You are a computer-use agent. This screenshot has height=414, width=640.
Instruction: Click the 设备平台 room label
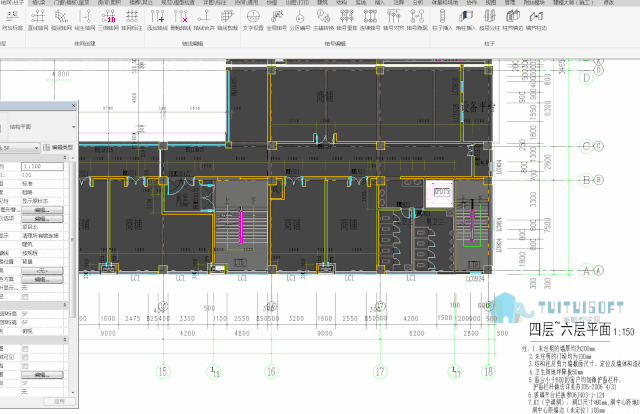pos(478,107)
